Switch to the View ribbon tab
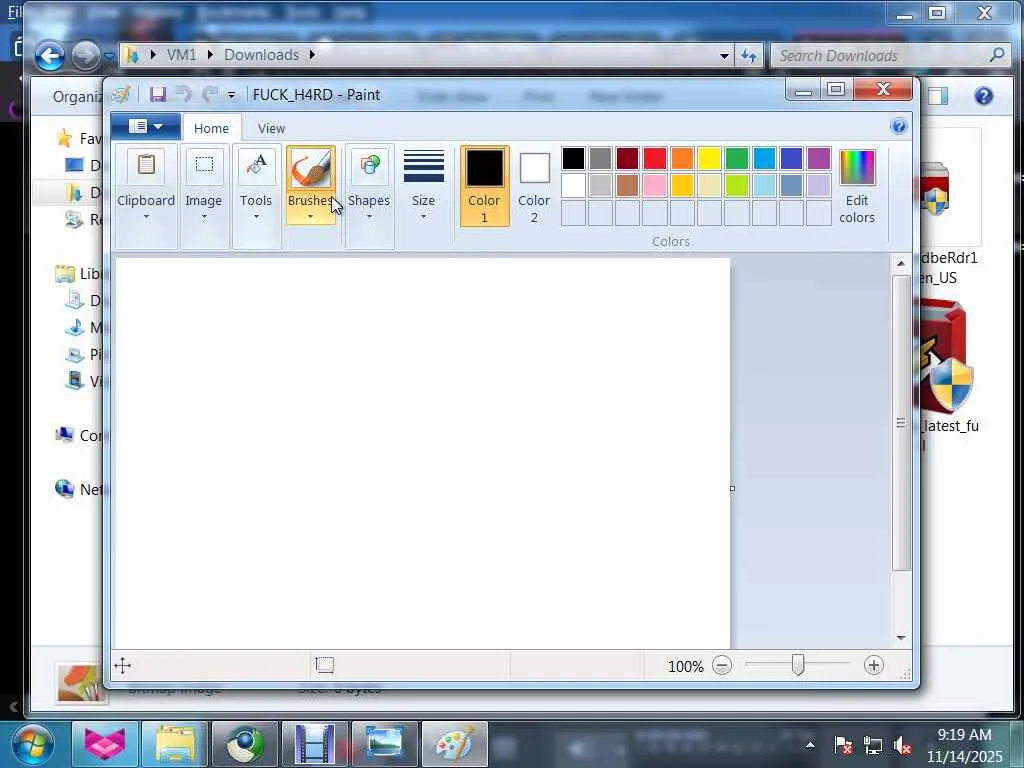1024x768 pixels. [271, 128]
